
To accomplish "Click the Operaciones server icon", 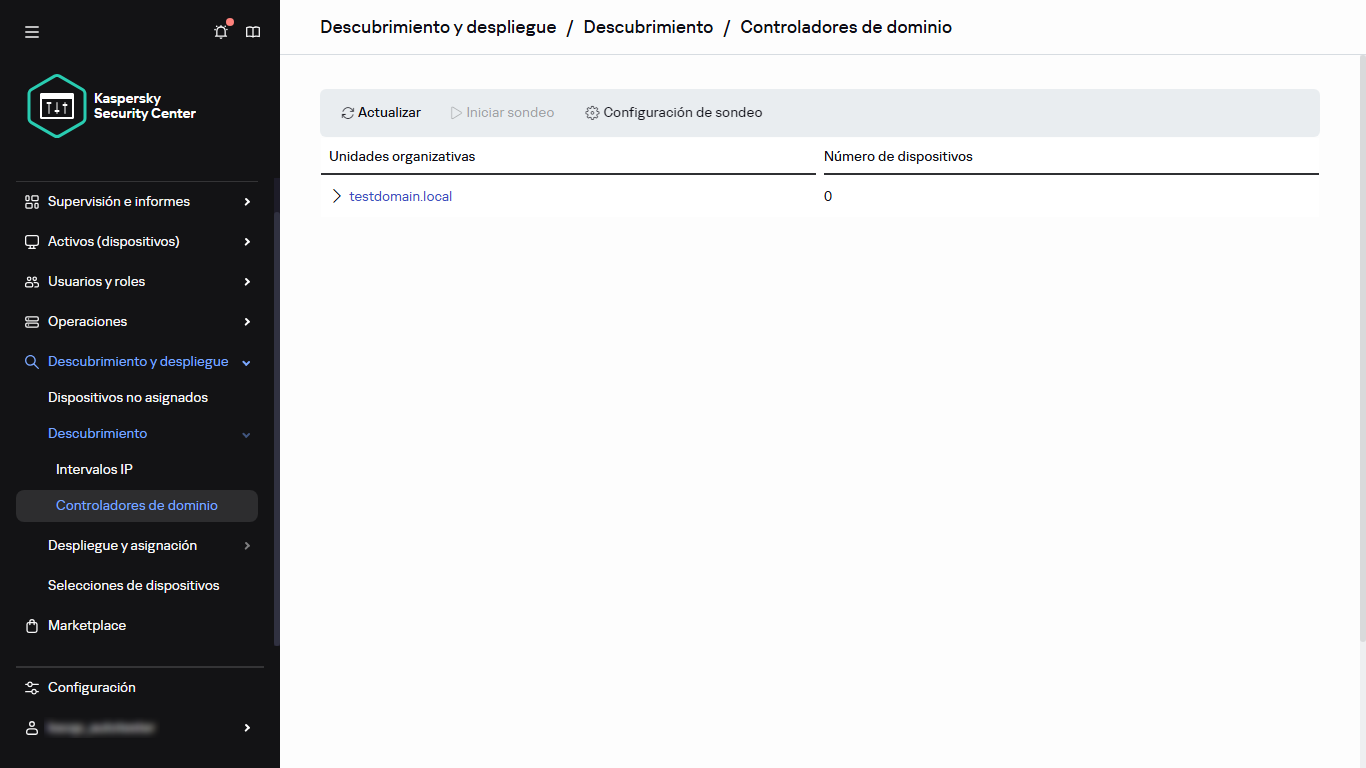I will (32, 322).
